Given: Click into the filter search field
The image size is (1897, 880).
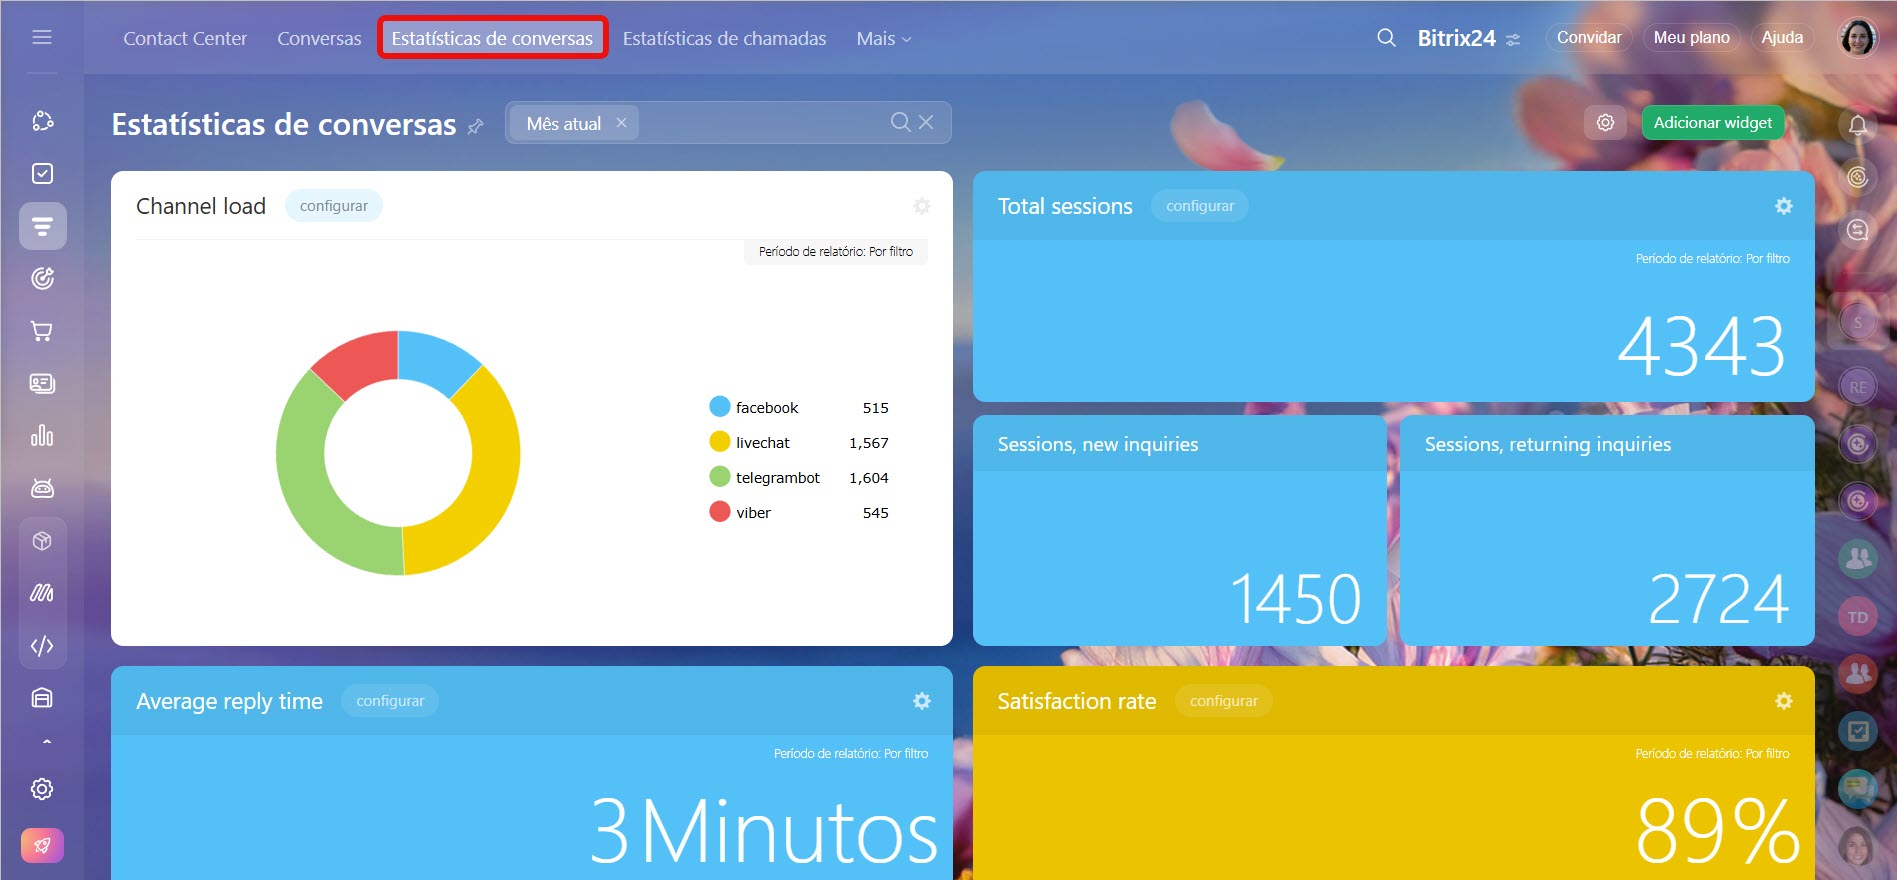Looking at the screenshot, I should click(x=760, y=123).
